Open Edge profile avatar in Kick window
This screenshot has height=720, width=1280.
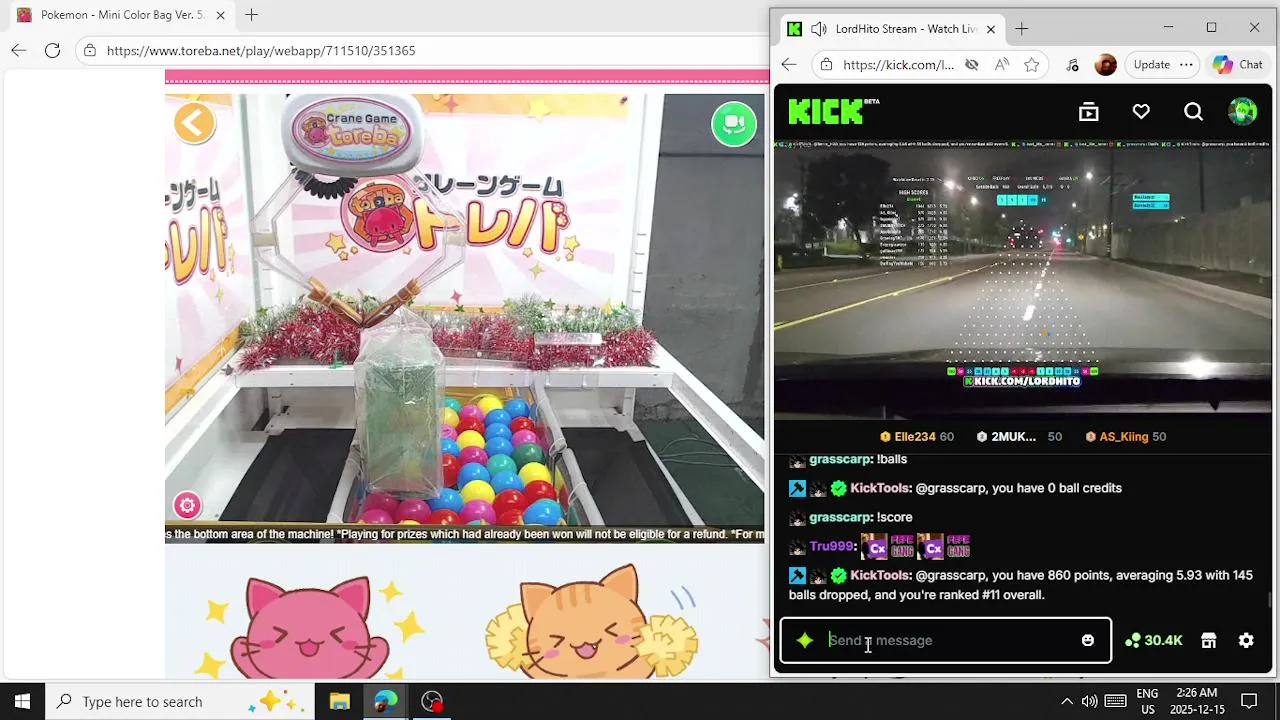(1105, 65)
